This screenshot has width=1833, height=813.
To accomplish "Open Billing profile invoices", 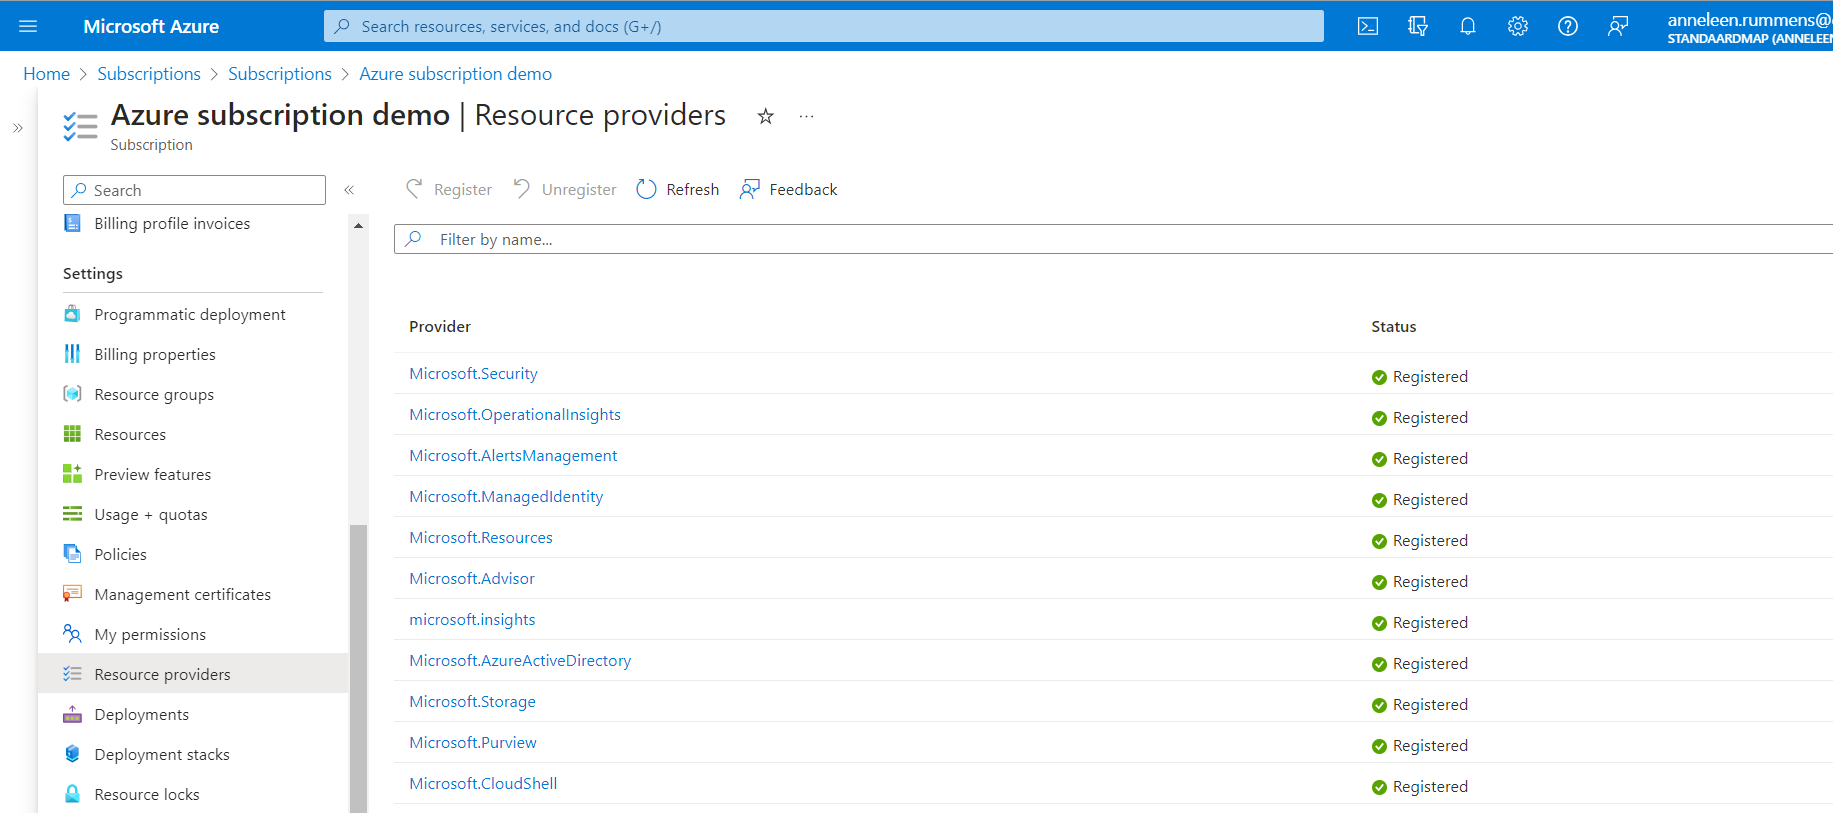I will (172, 223).
